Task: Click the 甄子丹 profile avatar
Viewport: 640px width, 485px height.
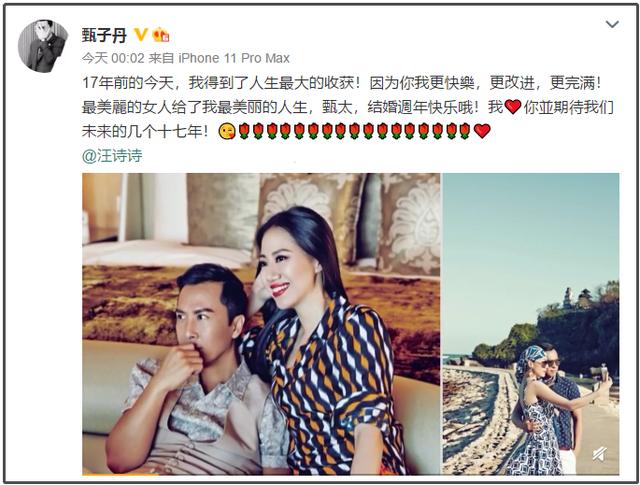Action: tap(43, 46)
